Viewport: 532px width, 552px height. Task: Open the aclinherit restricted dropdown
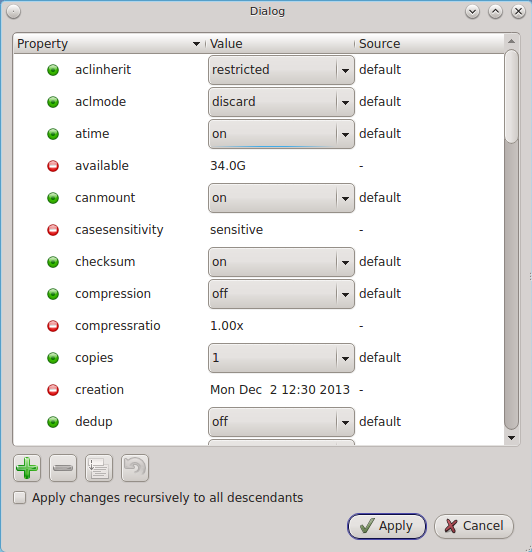(x=281, y=70)
